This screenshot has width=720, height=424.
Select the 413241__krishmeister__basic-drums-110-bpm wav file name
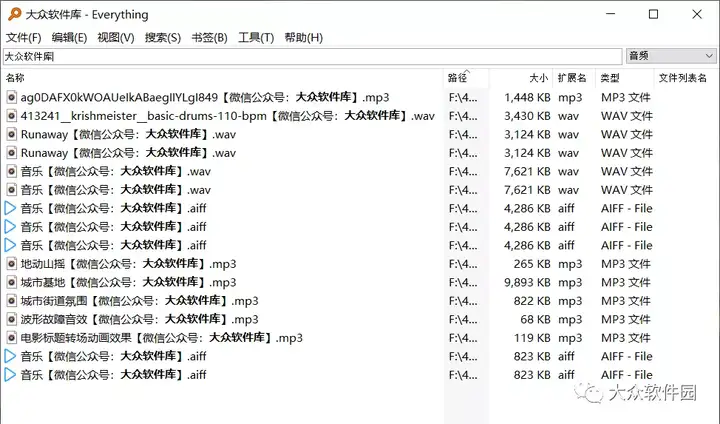click(x=227, y=116)
